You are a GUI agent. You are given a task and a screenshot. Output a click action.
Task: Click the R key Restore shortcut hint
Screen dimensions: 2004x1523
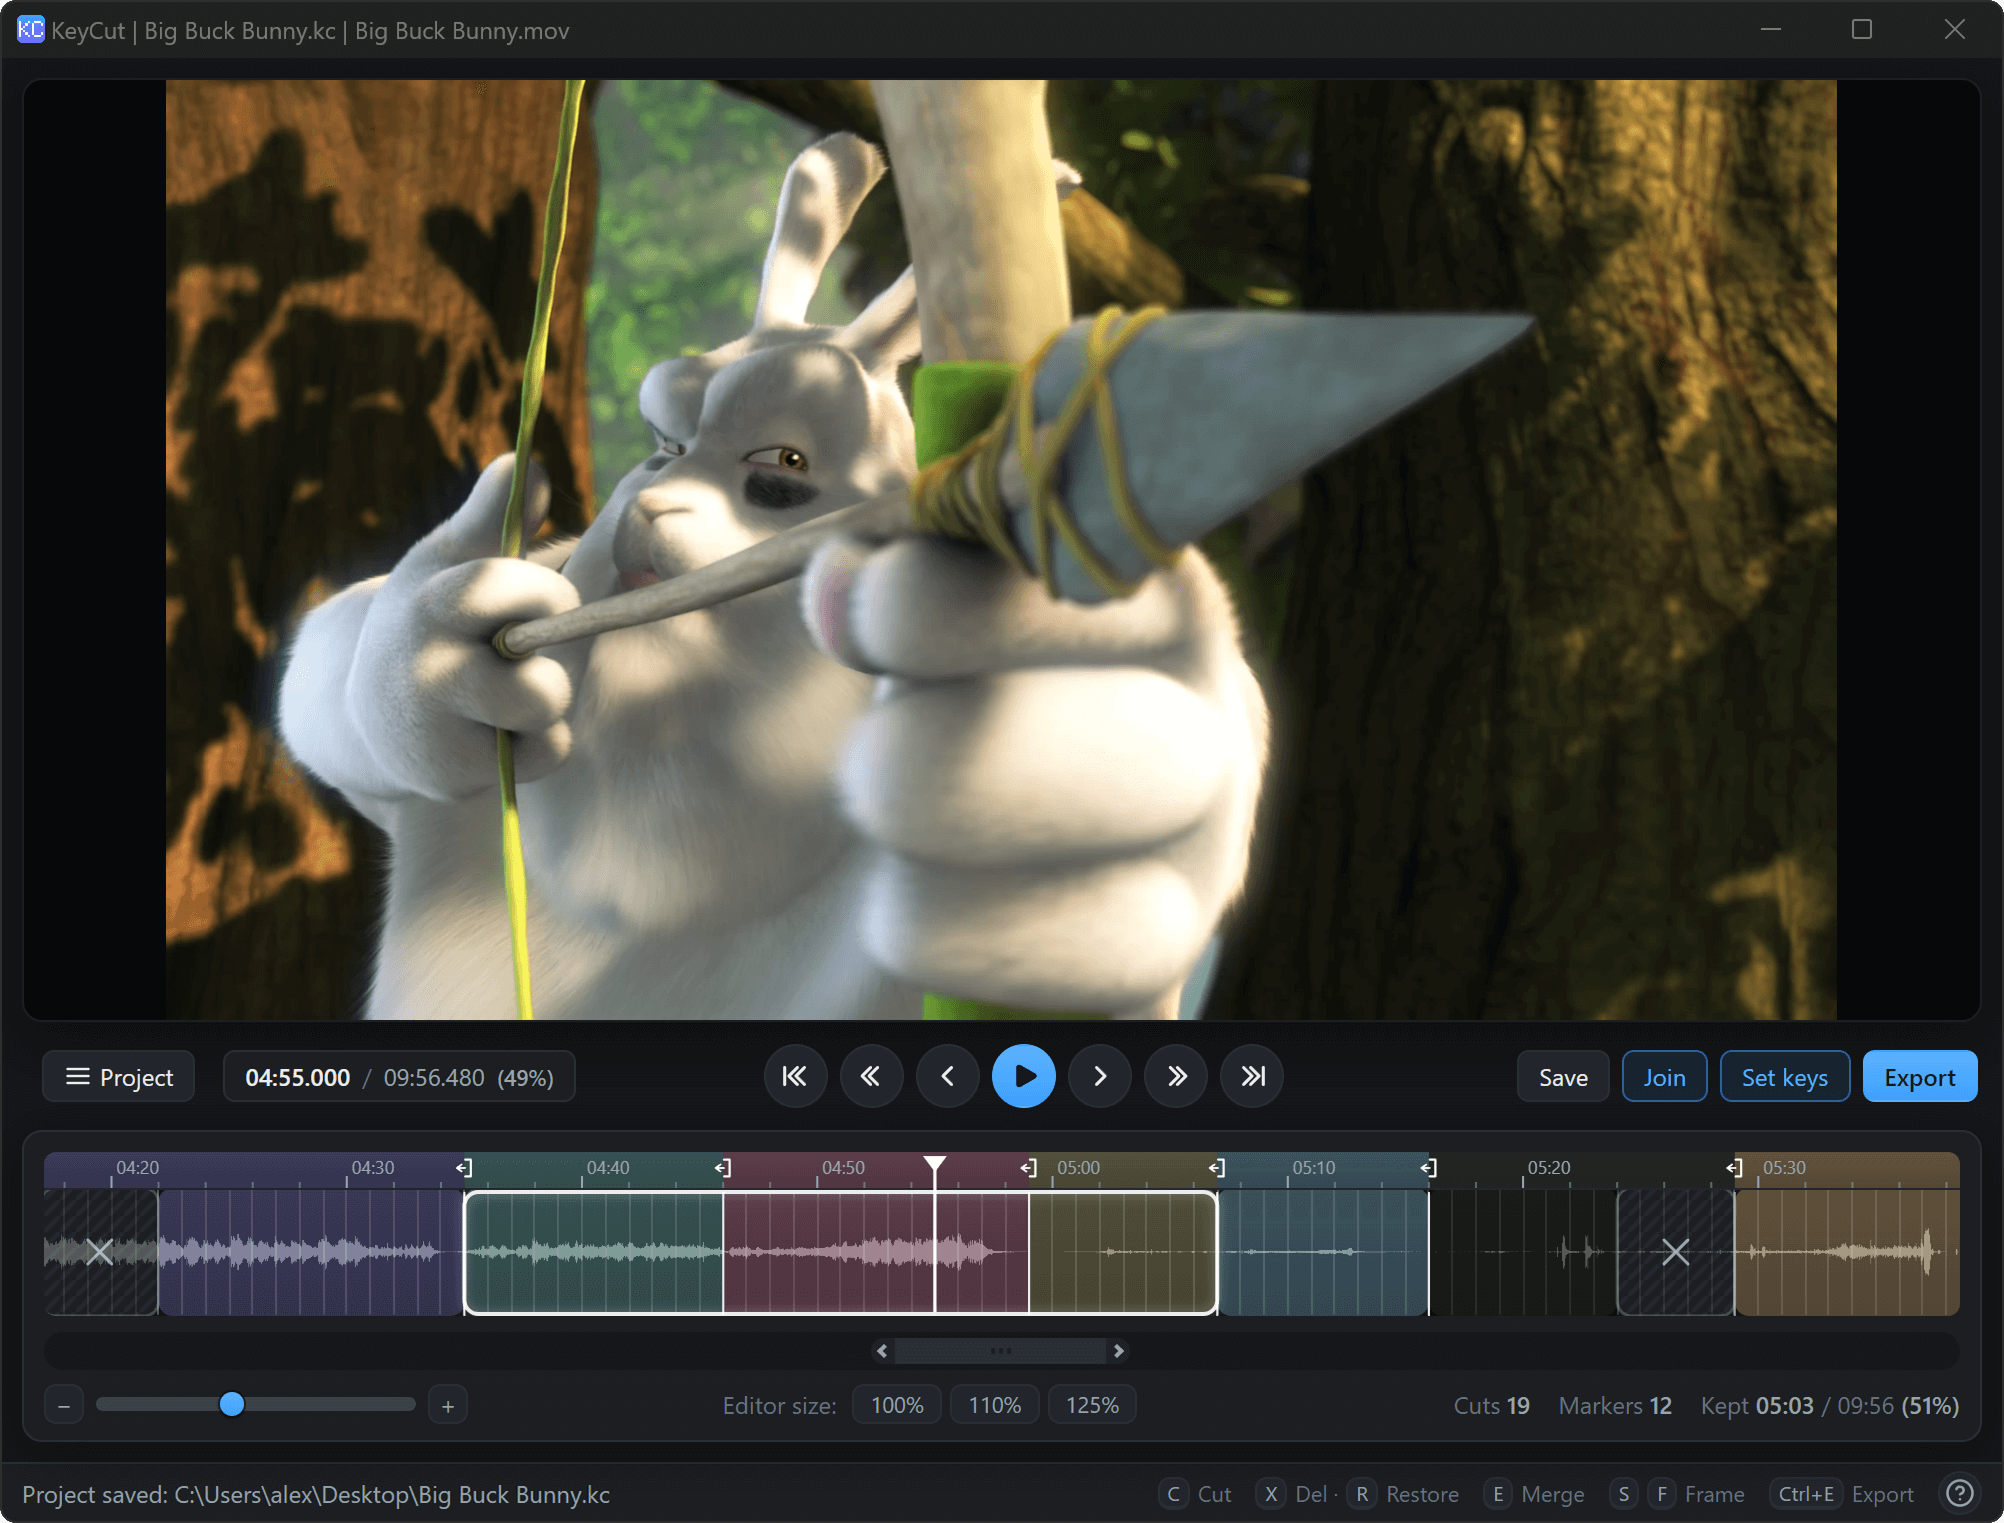(x=1404, y=1494)
